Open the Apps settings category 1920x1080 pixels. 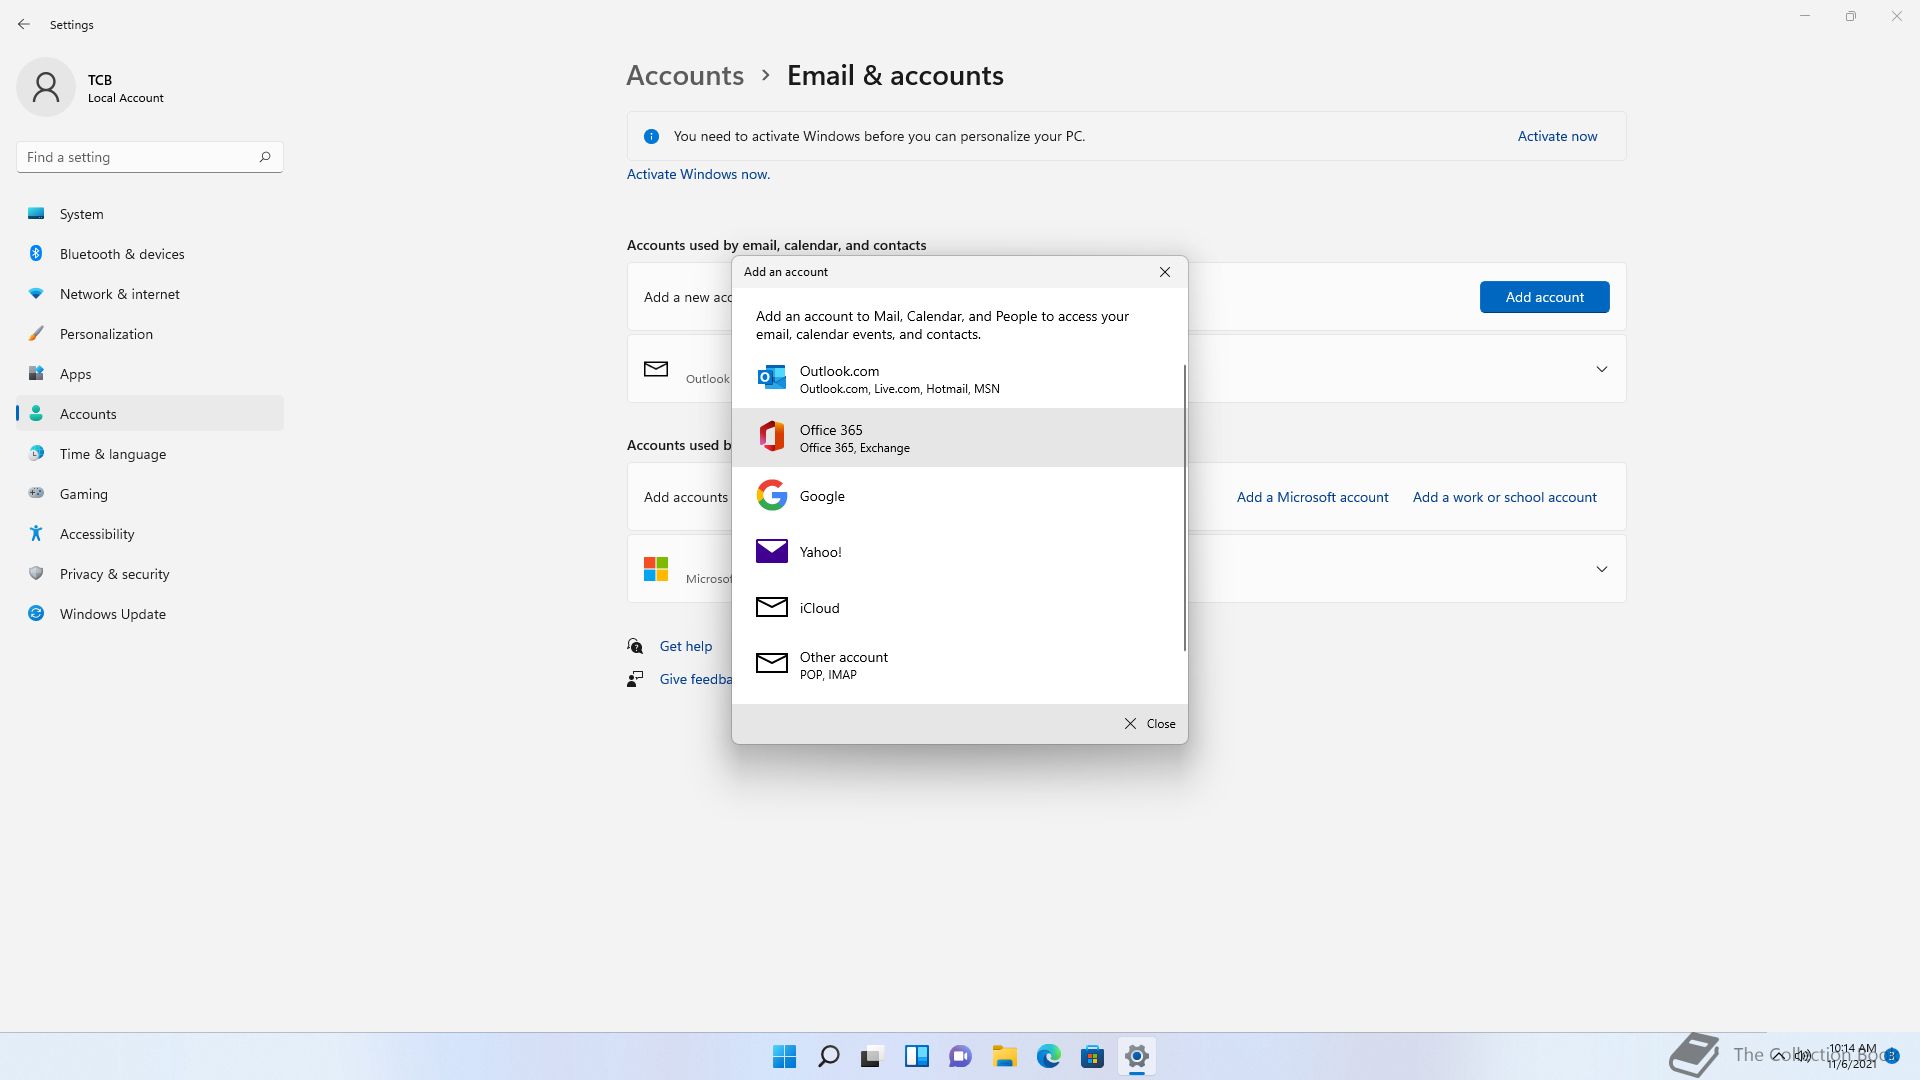point(150,374)
